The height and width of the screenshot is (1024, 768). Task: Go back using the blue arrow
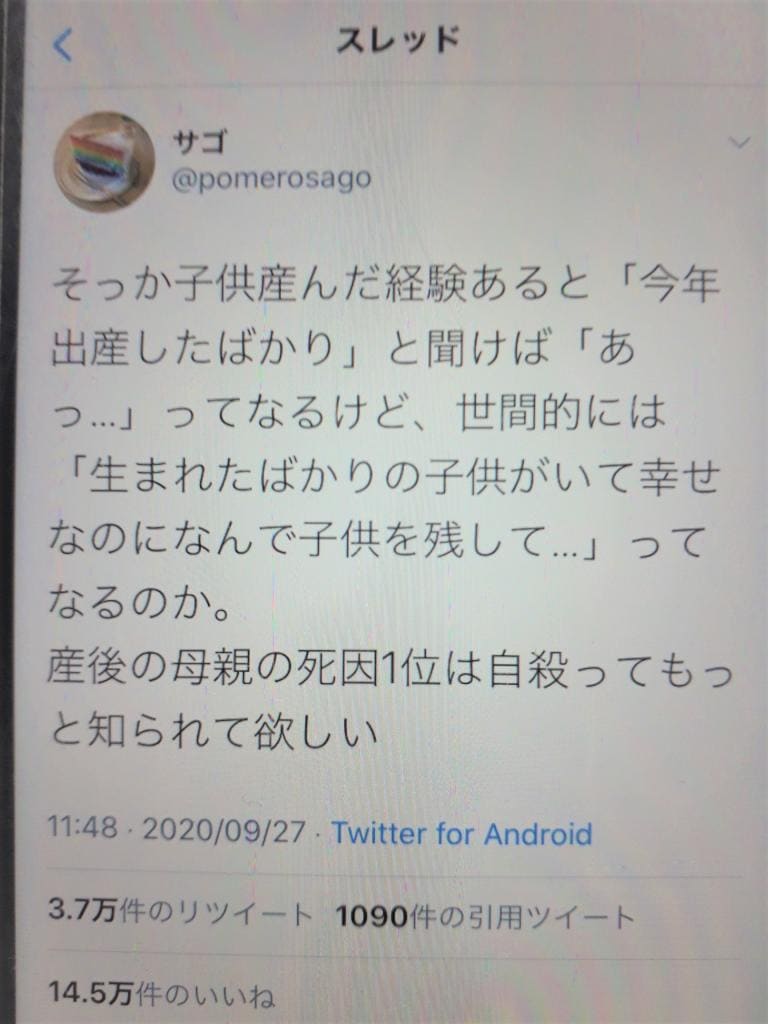pos(63,46)
